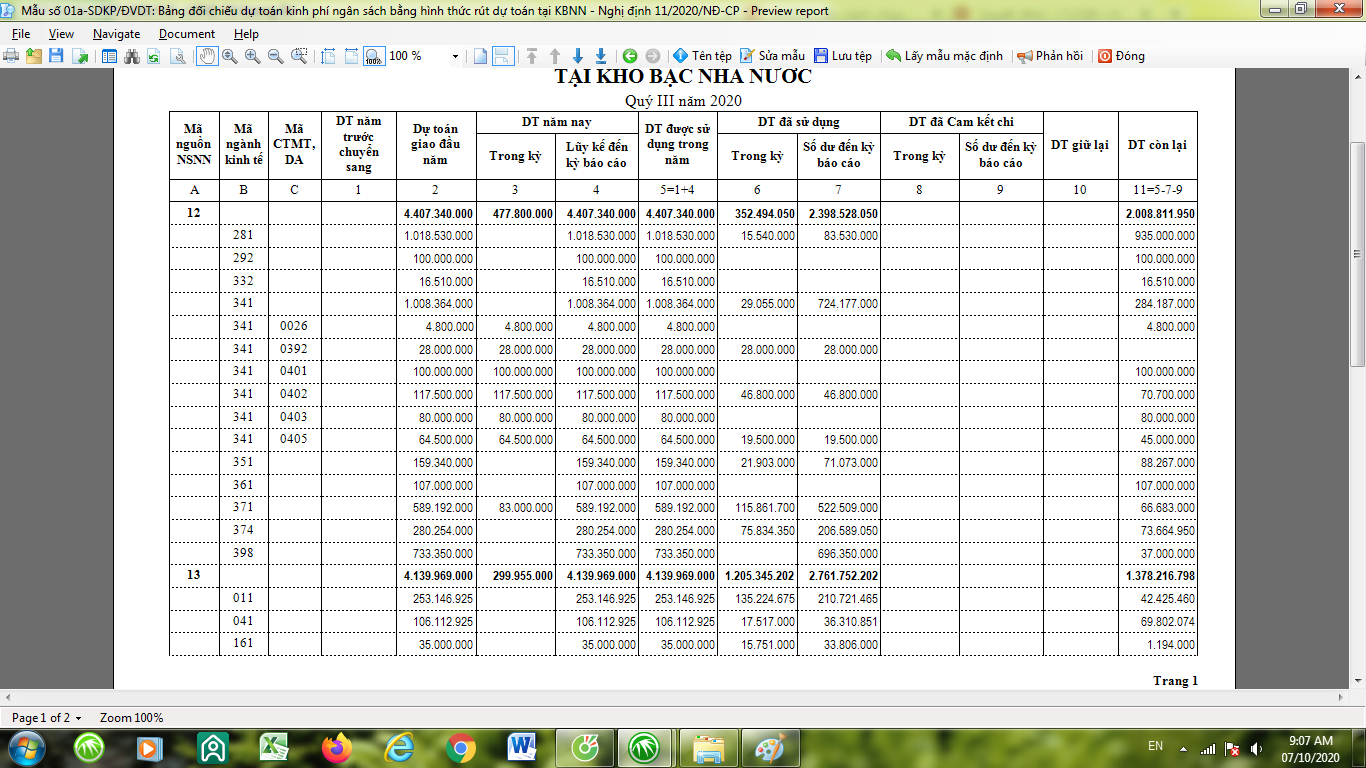Launch Firefox from the taskbar
This screenshot has height=768, width=1366.
pyautogui.click(x=337, y=747)
